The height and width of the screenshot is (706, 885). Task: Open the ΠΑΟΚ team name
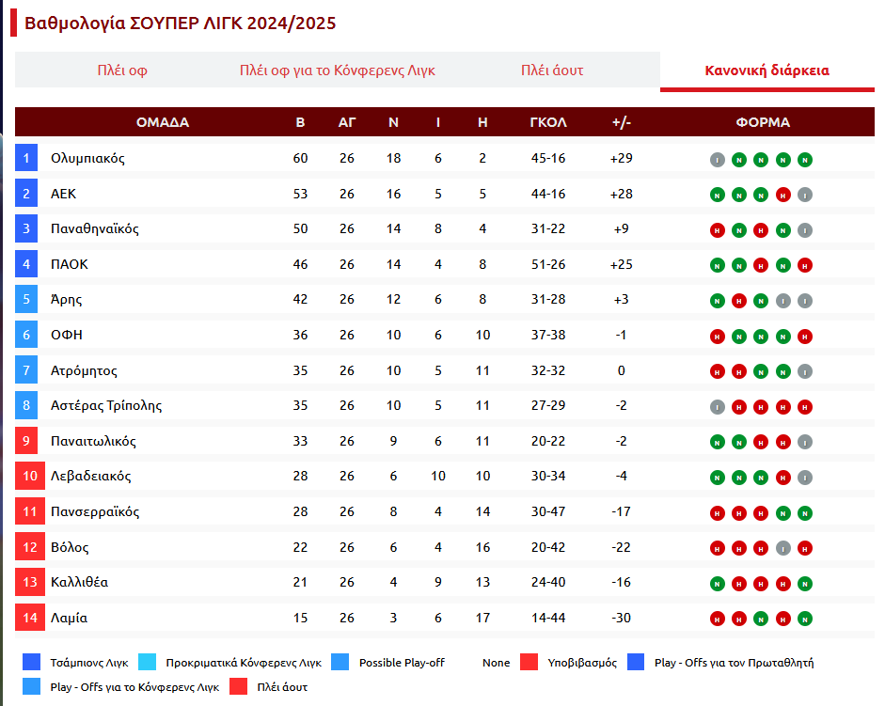[69, 264]
